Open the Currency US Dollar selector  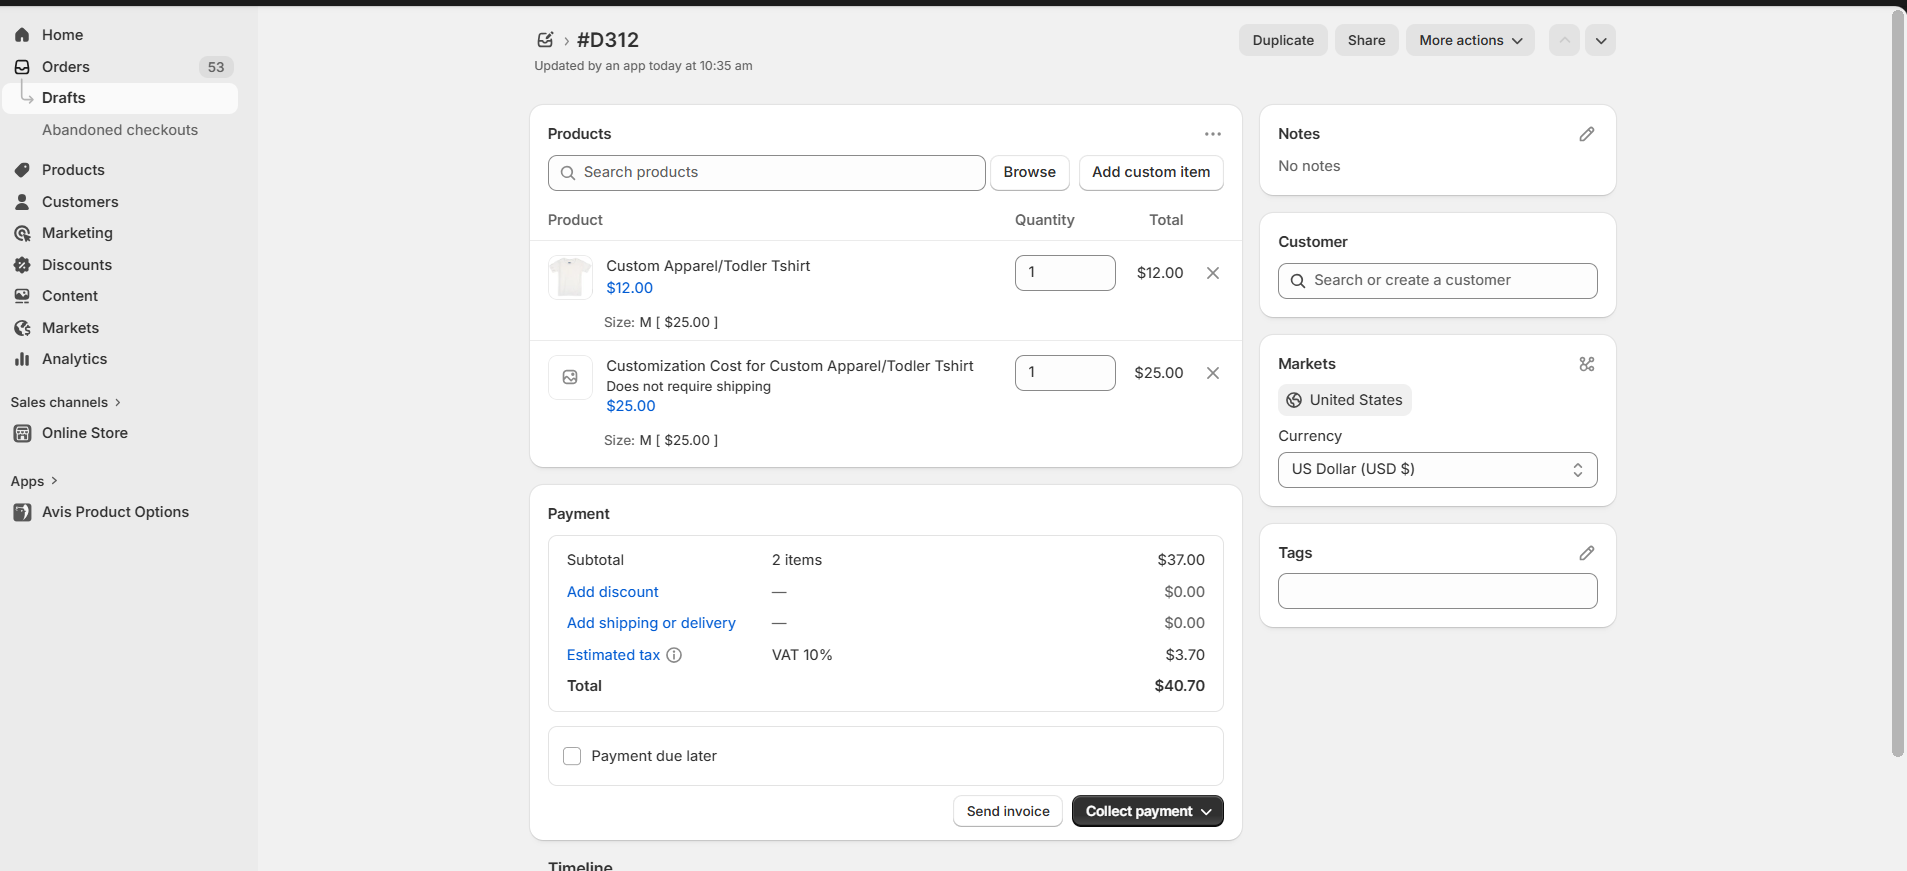(x=1436, y=470)
